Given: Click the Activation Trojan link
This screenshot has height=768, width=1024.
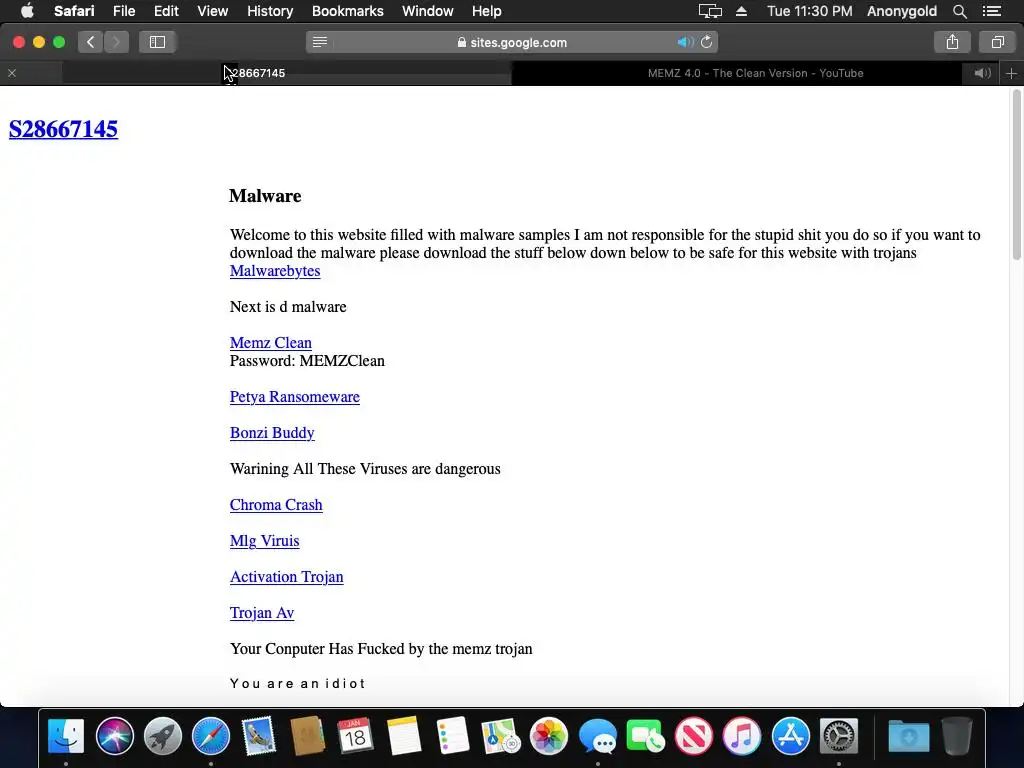Looking at the screenshot, I should tap(287, 577).
